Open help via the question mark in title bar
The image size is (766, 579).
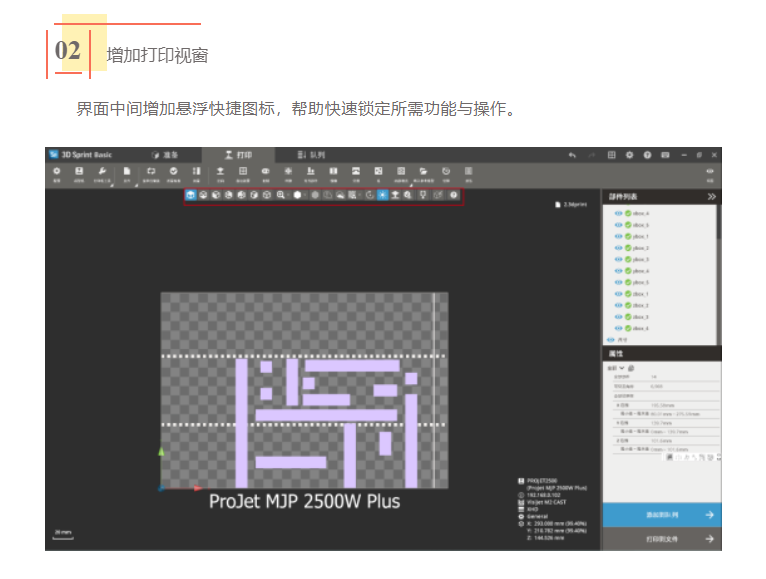[x=647, y=155]
